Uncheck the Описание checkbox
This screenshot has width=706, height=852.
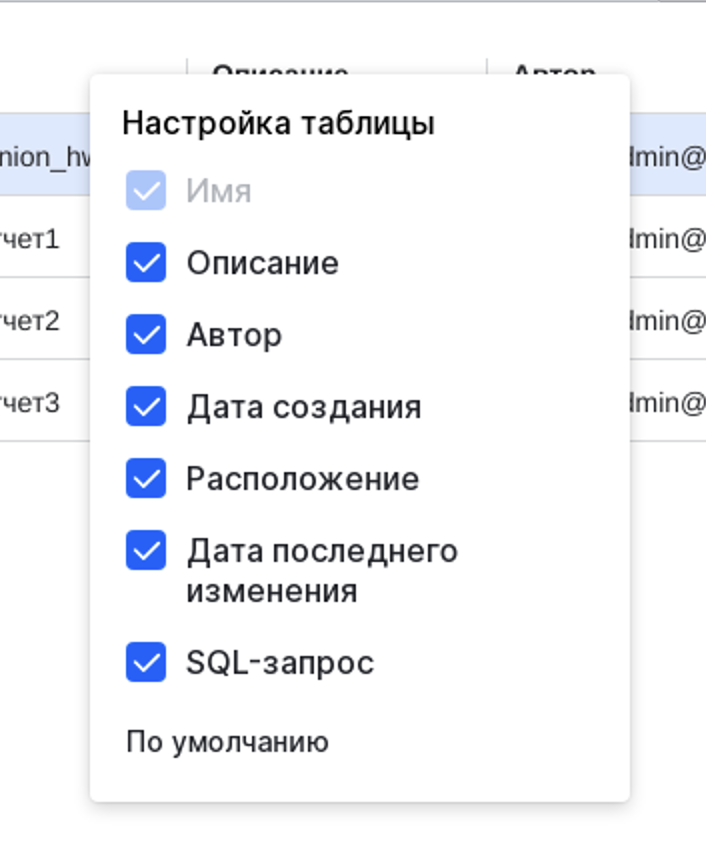[146, 263]
